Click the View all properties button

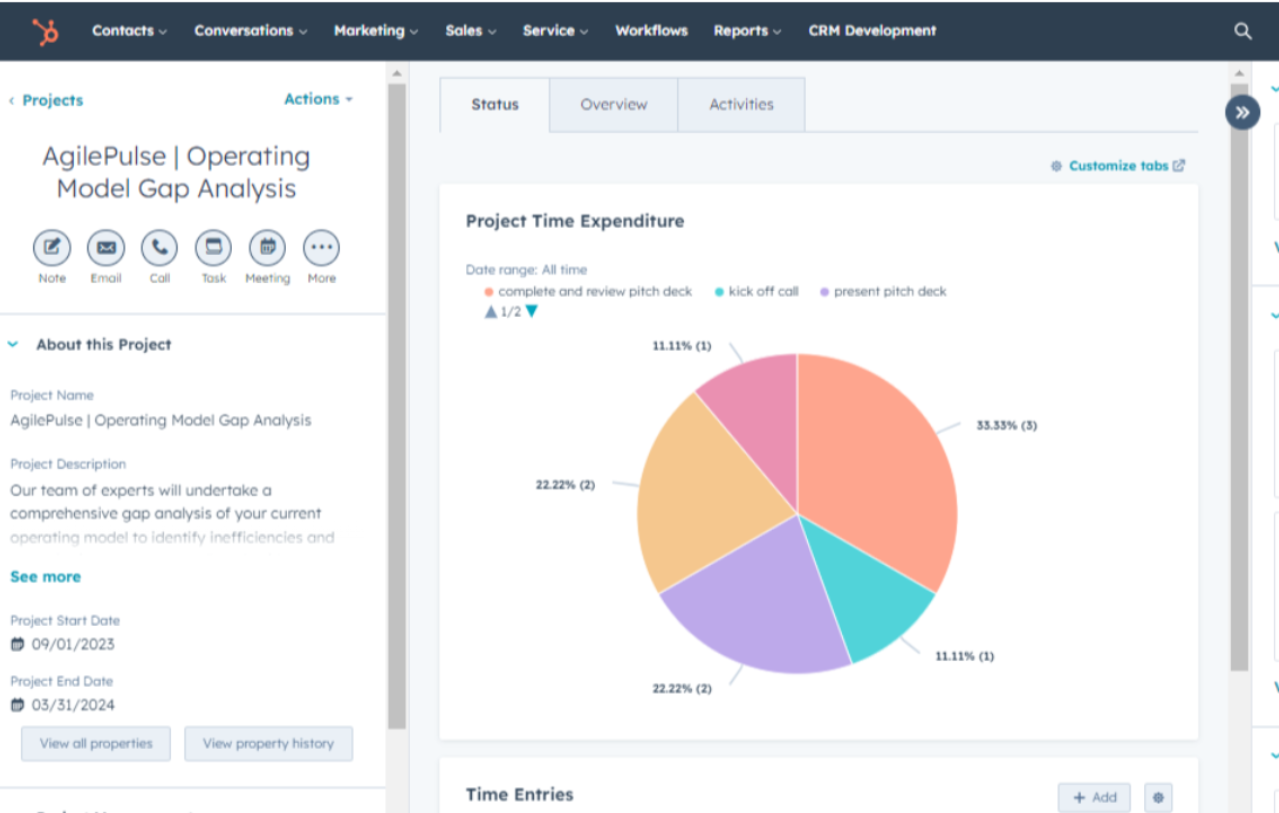pyautogui.click(x=96, y=743)
